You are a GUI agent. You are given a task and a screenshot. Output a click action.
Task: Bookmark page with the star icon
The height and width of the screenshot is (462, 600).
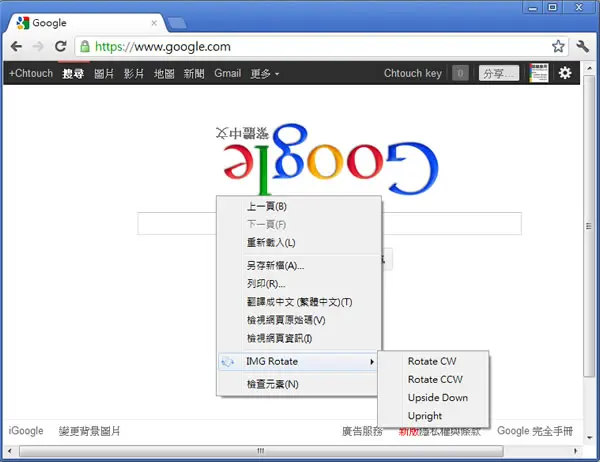click(x=558, y=46)
